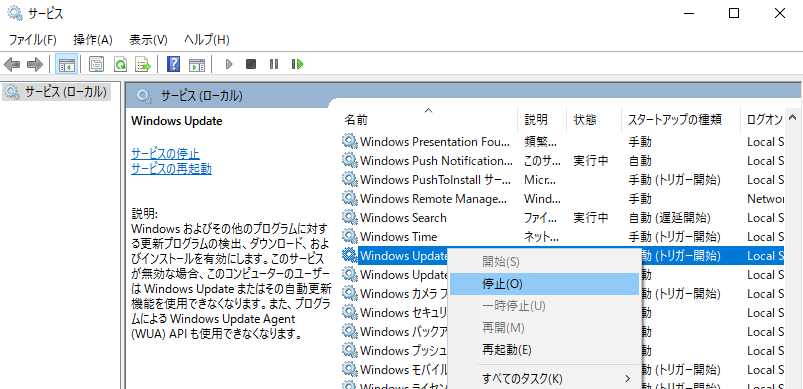
Task: Click the highlighted Windows Update service row
Action: click(x=562, y=255)
